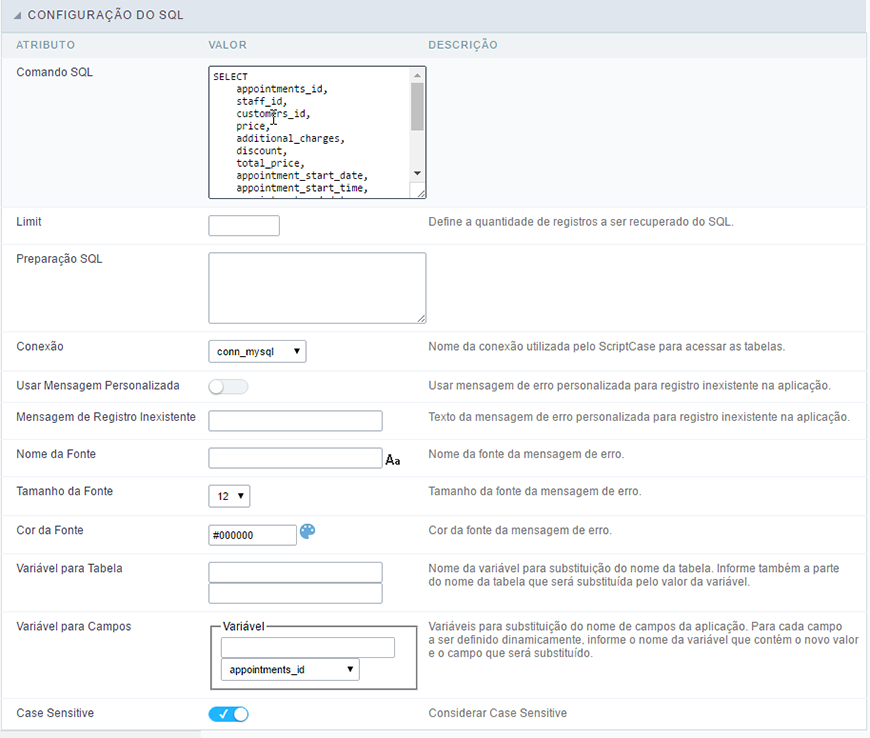
Task: Click the Comando SQL resize handle
Action: click(x=421, y=193)
